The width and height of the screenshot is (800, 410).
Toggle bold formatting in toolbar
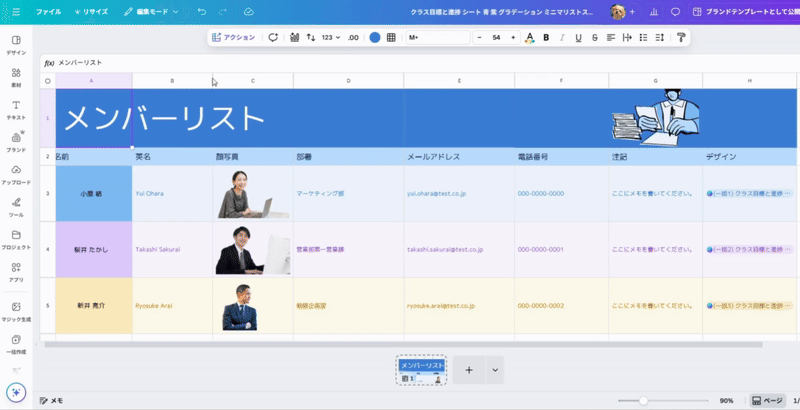(545, 37)
